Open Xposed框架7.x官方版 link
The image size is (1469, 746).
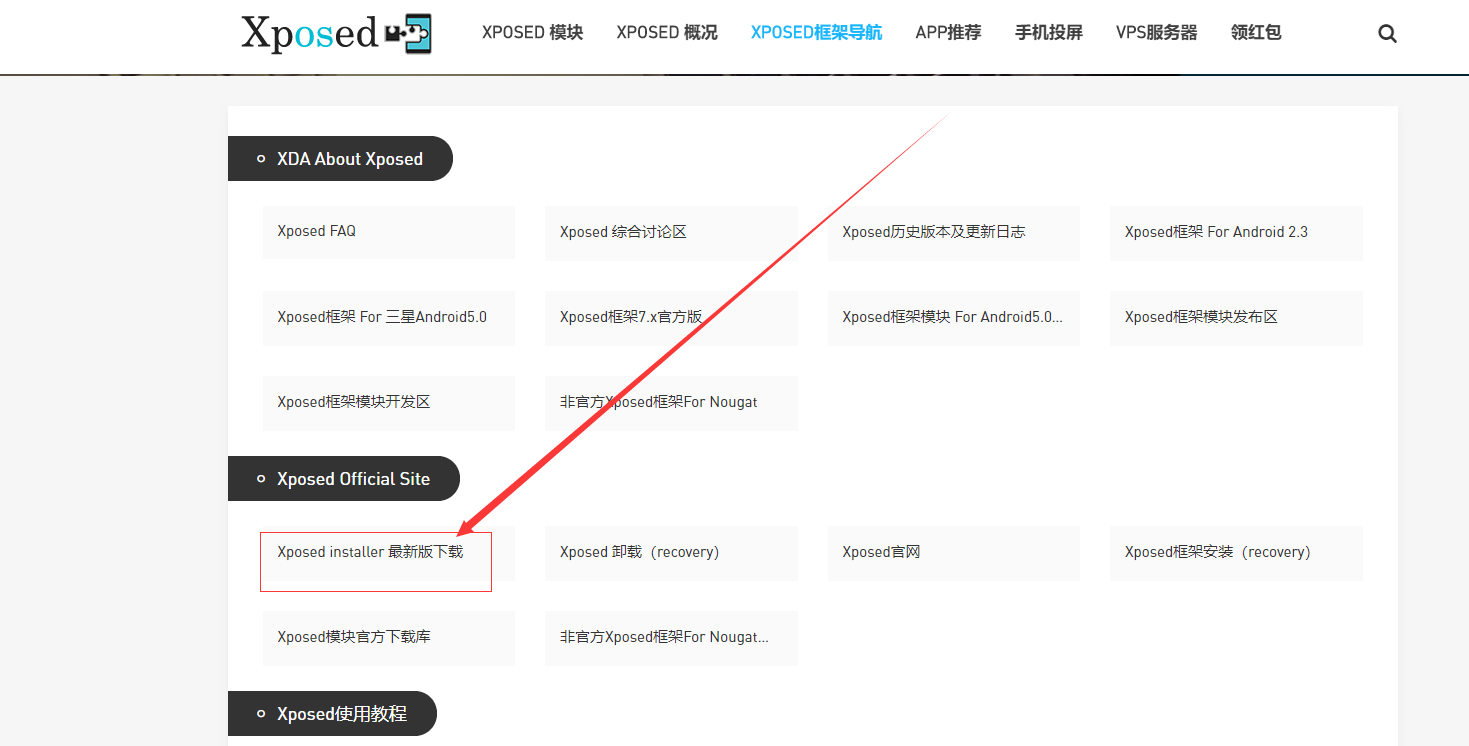pos(671,318)
